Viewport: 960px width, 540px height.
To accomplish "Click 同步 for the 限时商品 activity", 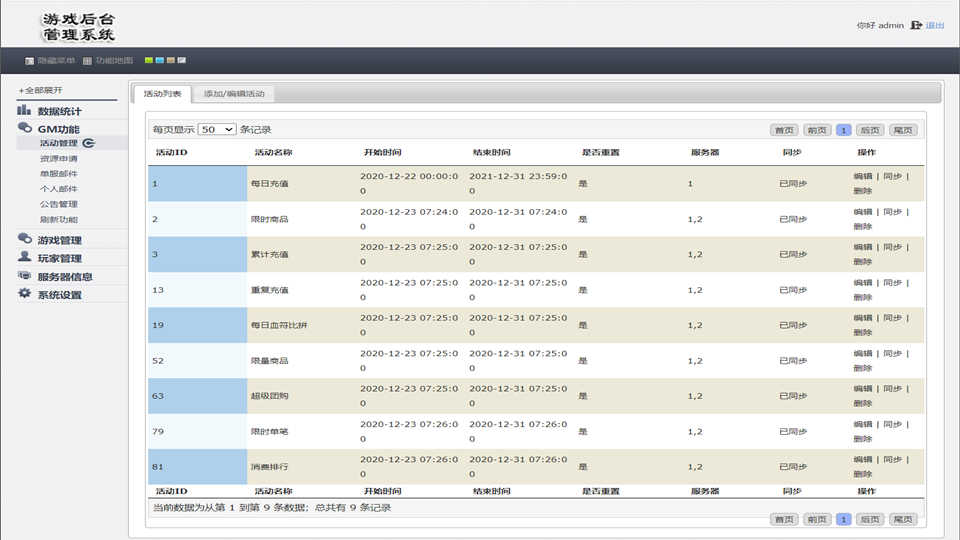I will click(x=891, y=212).
